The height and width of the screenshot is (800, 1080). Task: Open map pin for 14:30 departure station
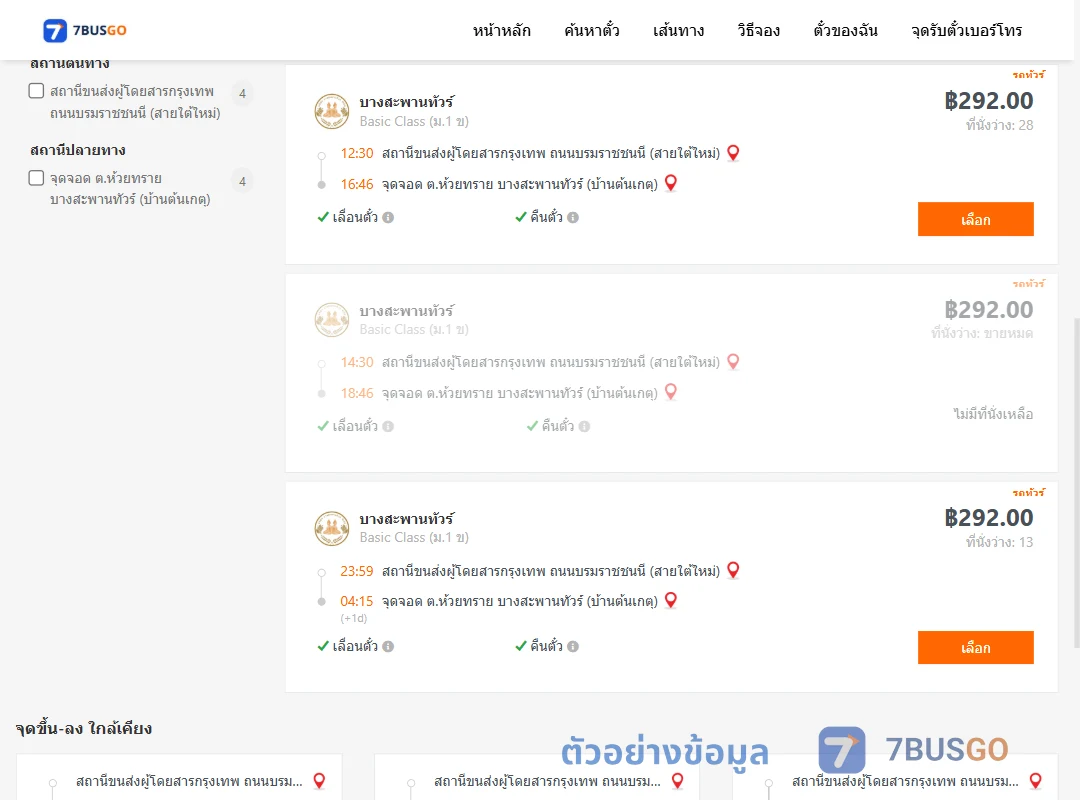click(734, 362)
